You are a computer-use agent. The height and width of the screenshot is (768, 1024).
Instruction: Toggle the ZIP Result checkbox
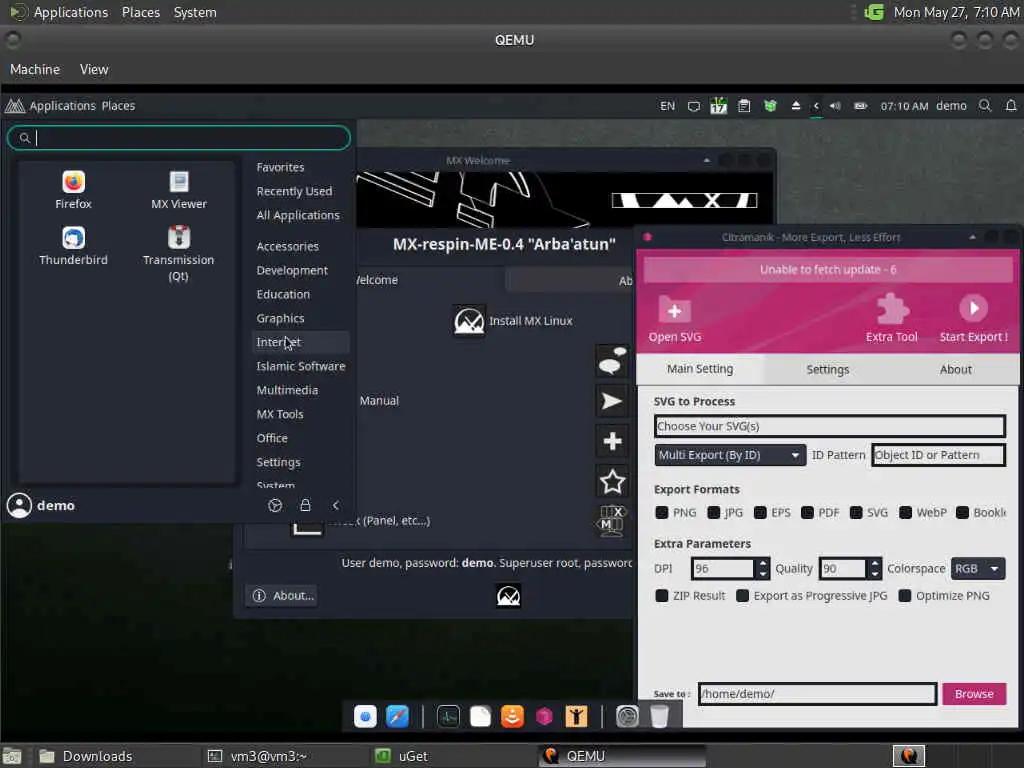pyautogui.click(x=662, y=596)
